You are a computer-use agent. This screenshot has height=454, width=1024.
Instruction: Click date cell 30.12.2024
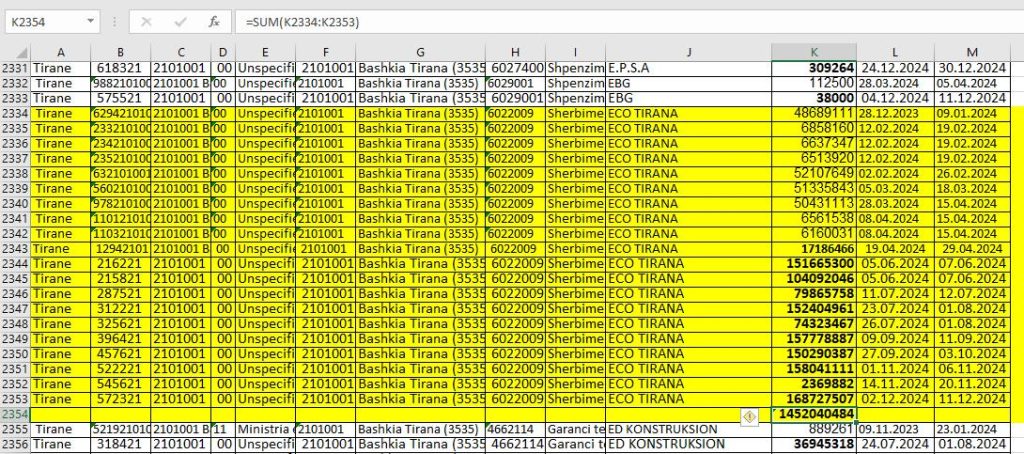tap(973, 68)
